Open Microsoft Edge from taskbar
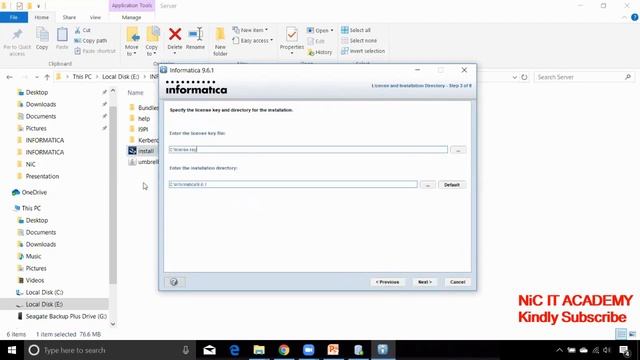The width and height of the screenshot is (640, 360). tap(234, 350)
